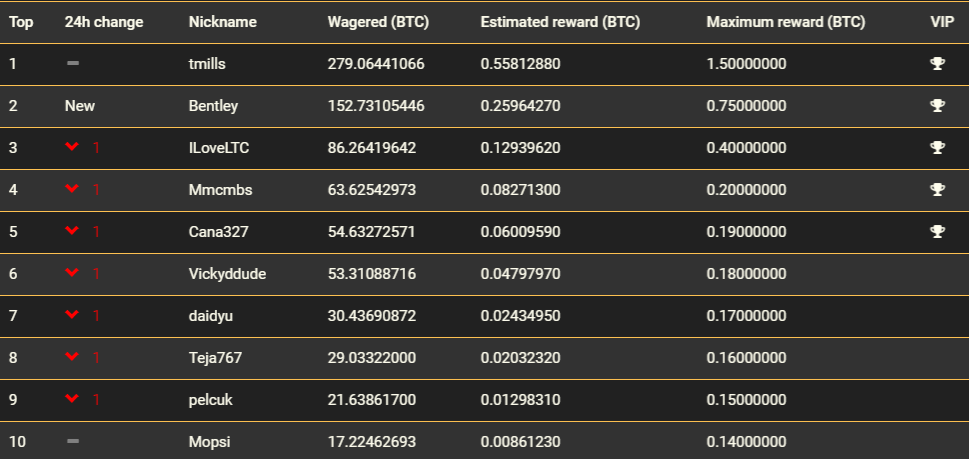
Task: Click the gray dash icon for Mopsi
Action: click(73, 441)
